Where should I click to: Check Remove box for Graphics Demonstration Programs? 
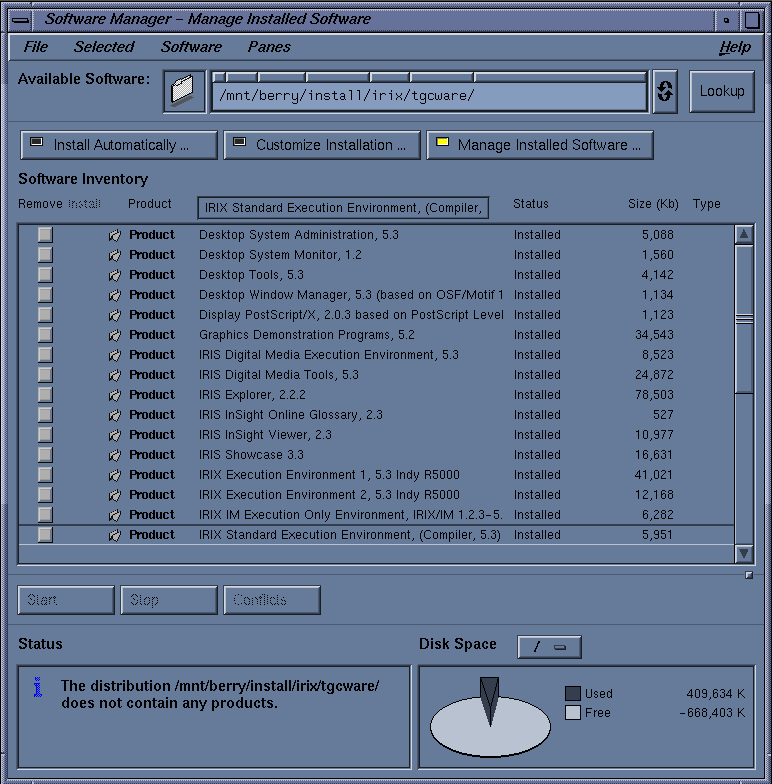pos(45,334)
